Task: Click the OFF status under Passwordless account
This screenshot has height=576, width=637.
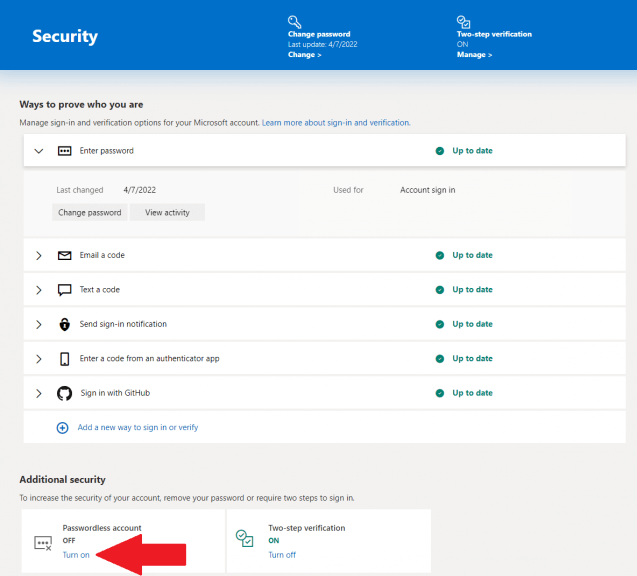Action: coord(69,541)
